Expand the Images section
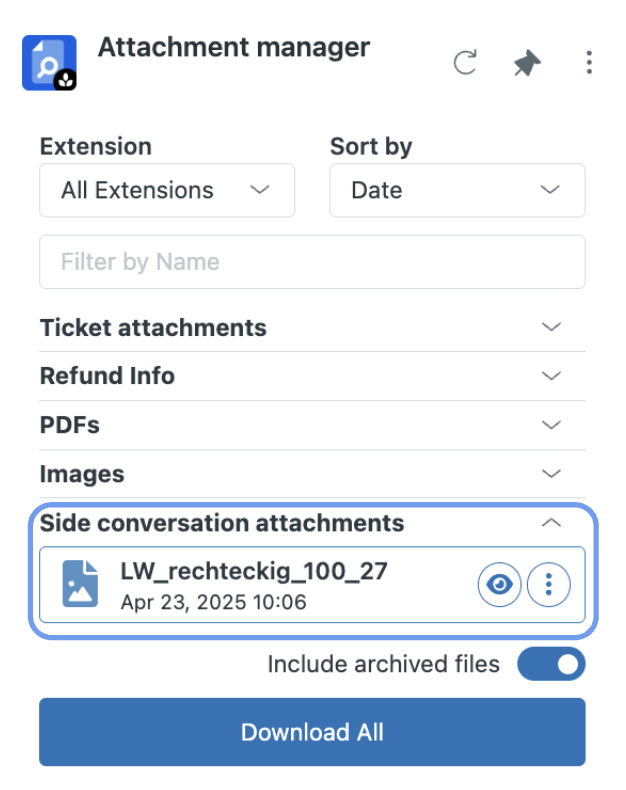The height and width of the screenshot is (790, 626). point(312,474)
